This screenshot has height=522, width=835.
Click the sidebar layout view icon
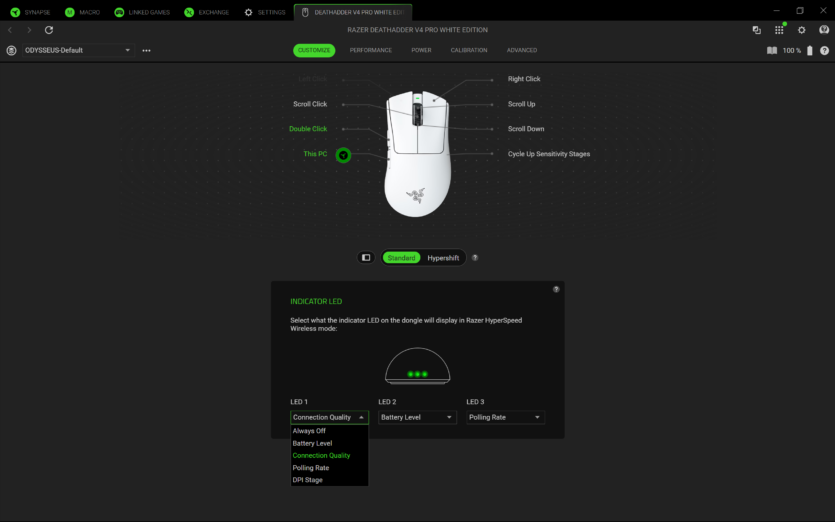pos(366,258)
